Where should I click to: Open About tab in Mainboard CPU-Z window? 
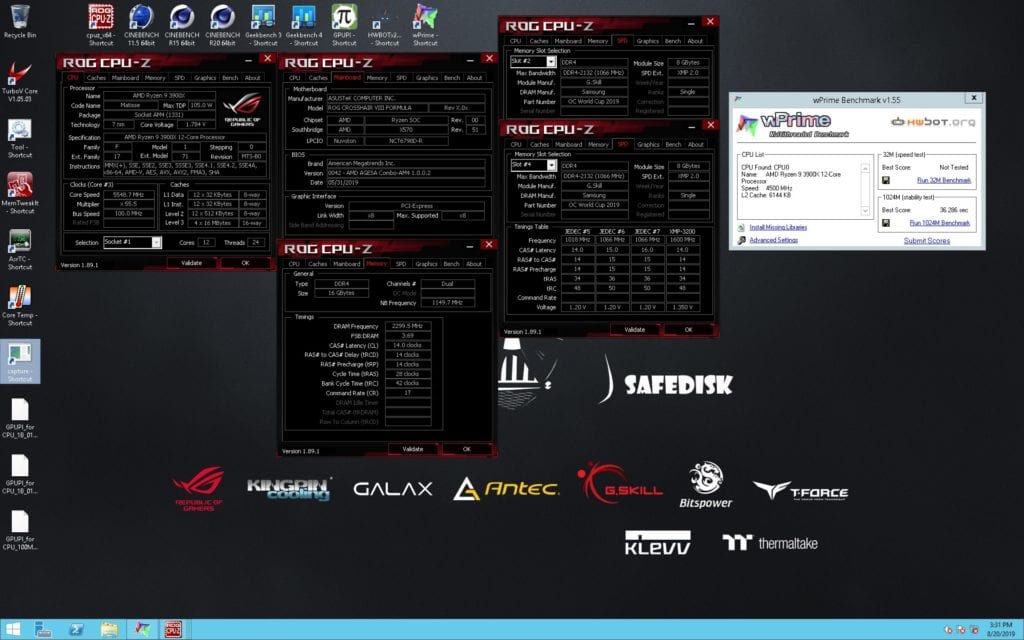pyautogui.click(x=474, y=78)
